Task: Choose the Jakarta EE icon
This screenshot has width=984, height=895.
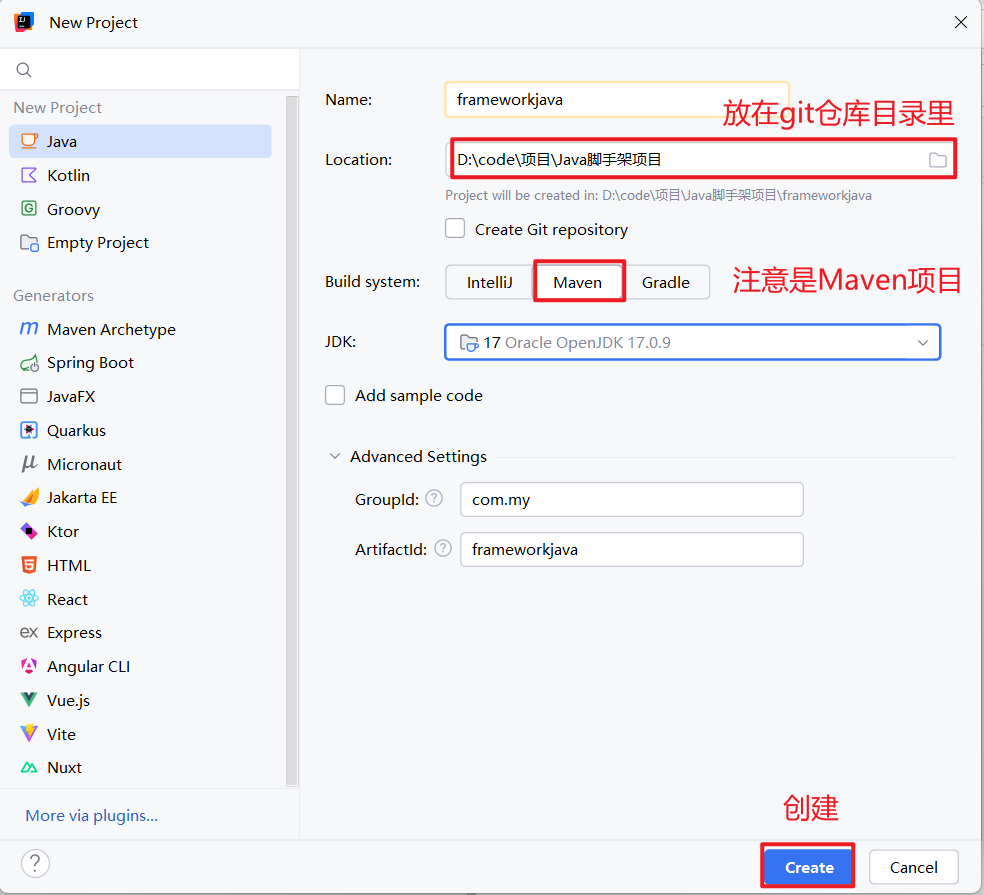Action: tap(29, 498)
